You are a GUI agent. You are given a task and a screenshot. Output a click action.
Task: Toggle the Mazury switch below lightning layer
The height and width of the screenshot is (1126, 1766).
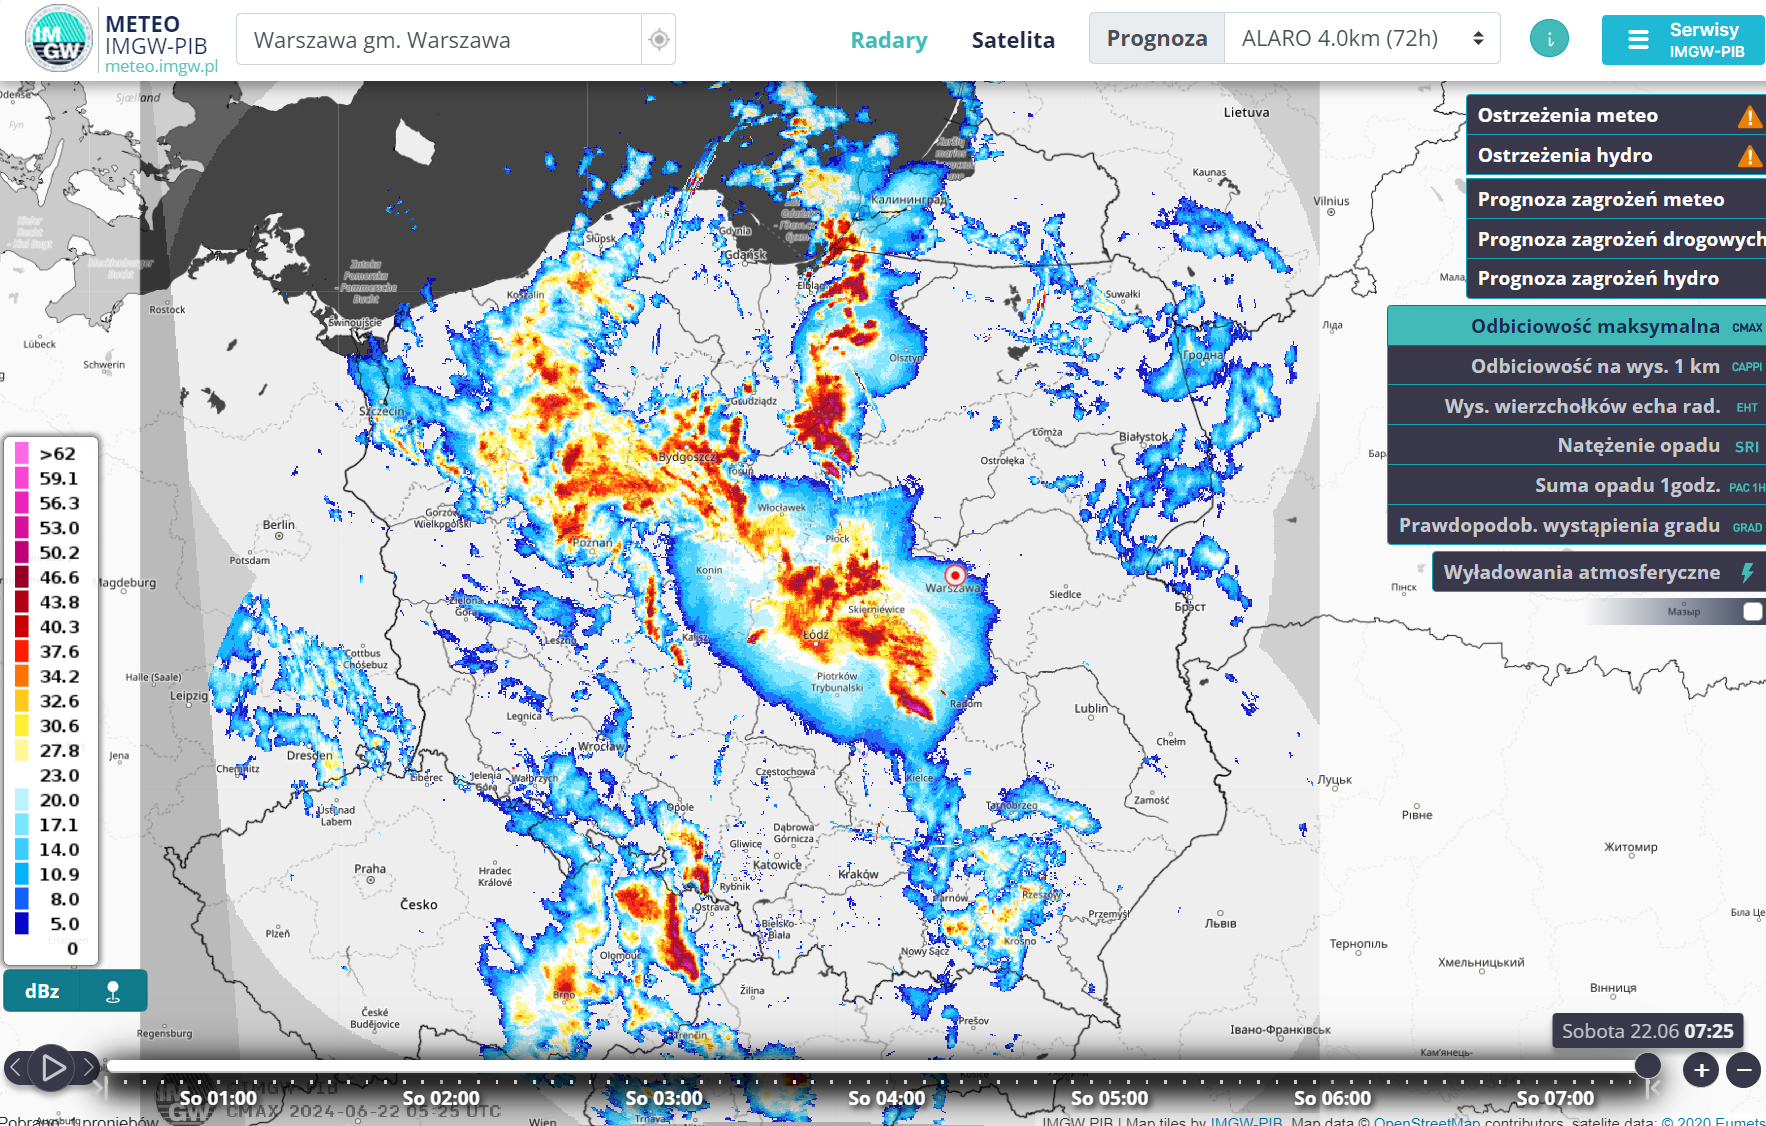click(1752, 611)
